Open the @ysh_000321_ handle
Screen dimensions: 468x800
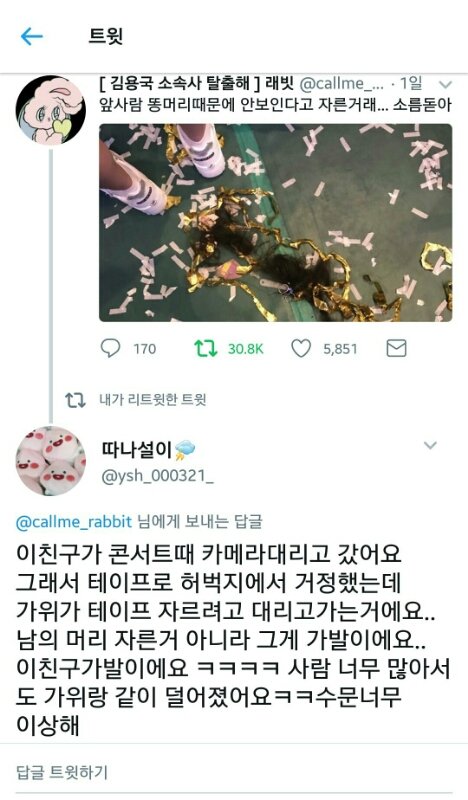click(157, 477)
